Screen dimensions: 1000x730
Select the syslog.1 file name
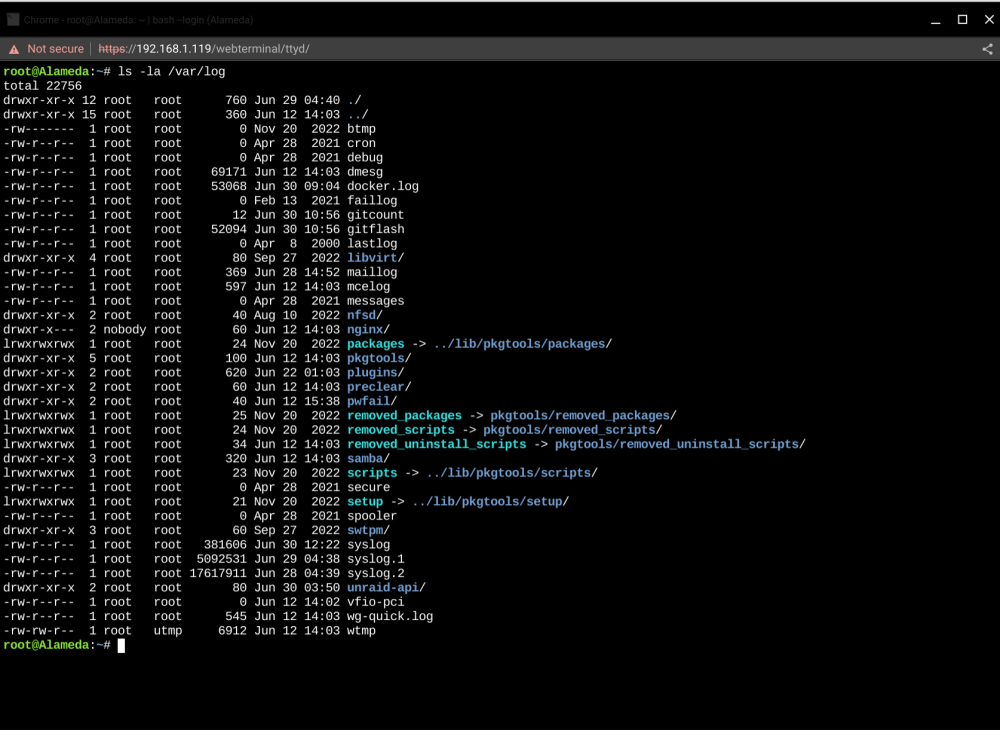pyautogui.click(x=376, y=559)
